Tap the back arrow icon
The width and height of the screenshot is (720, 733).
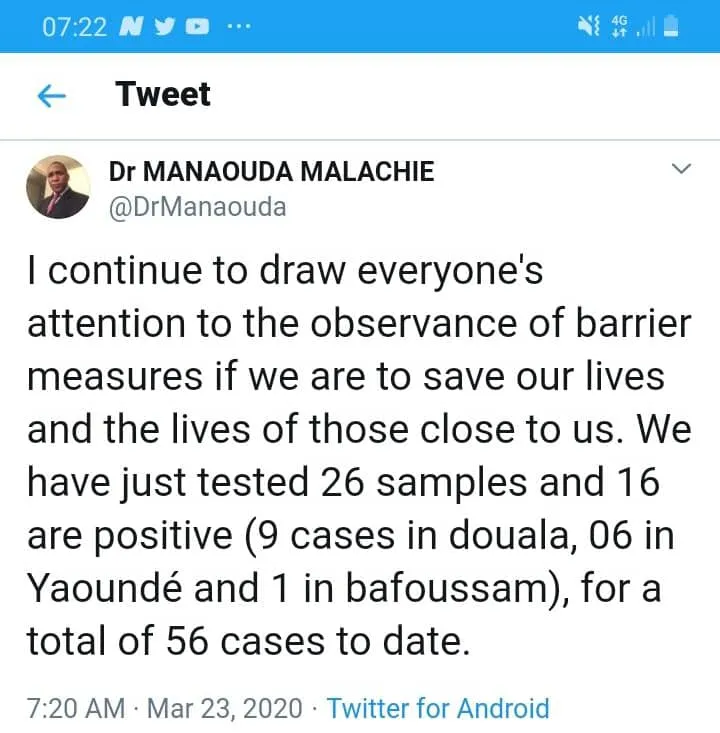click(51, 97)
